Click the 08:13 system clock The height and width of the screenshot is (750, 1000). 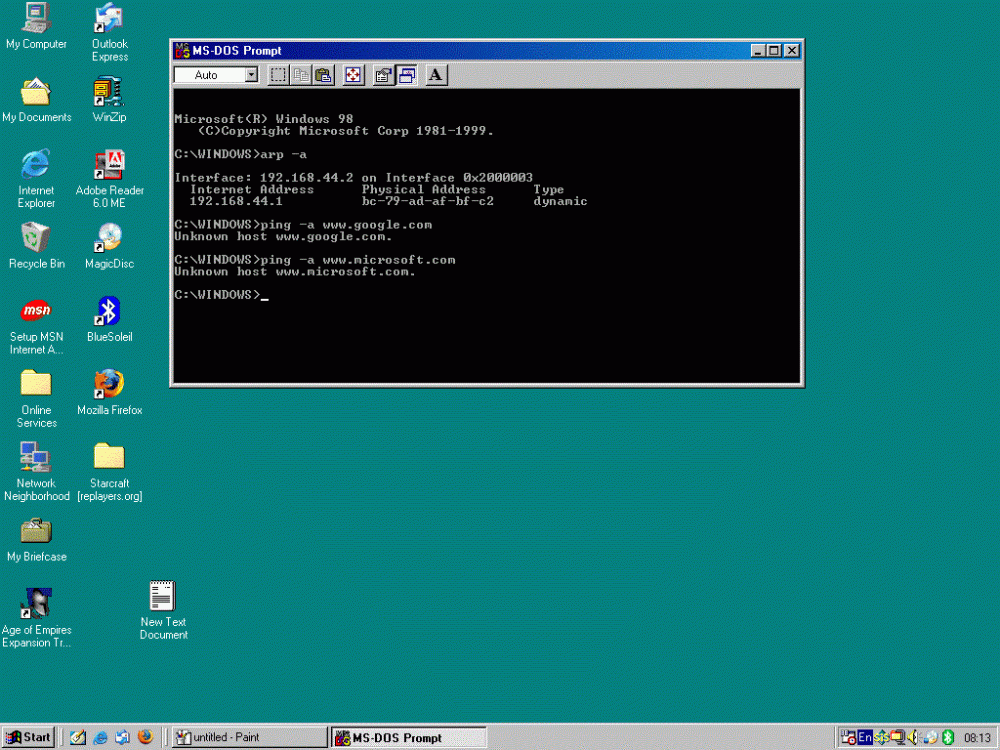pos(977,738)
